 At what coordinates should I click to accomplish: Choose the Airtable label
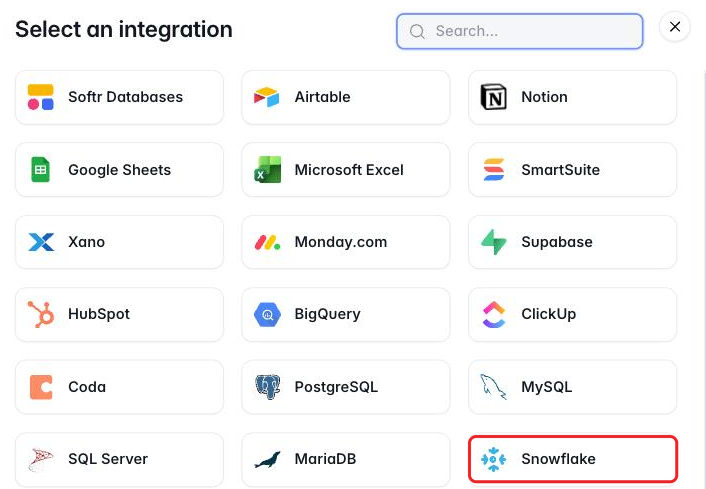[322, 97]
